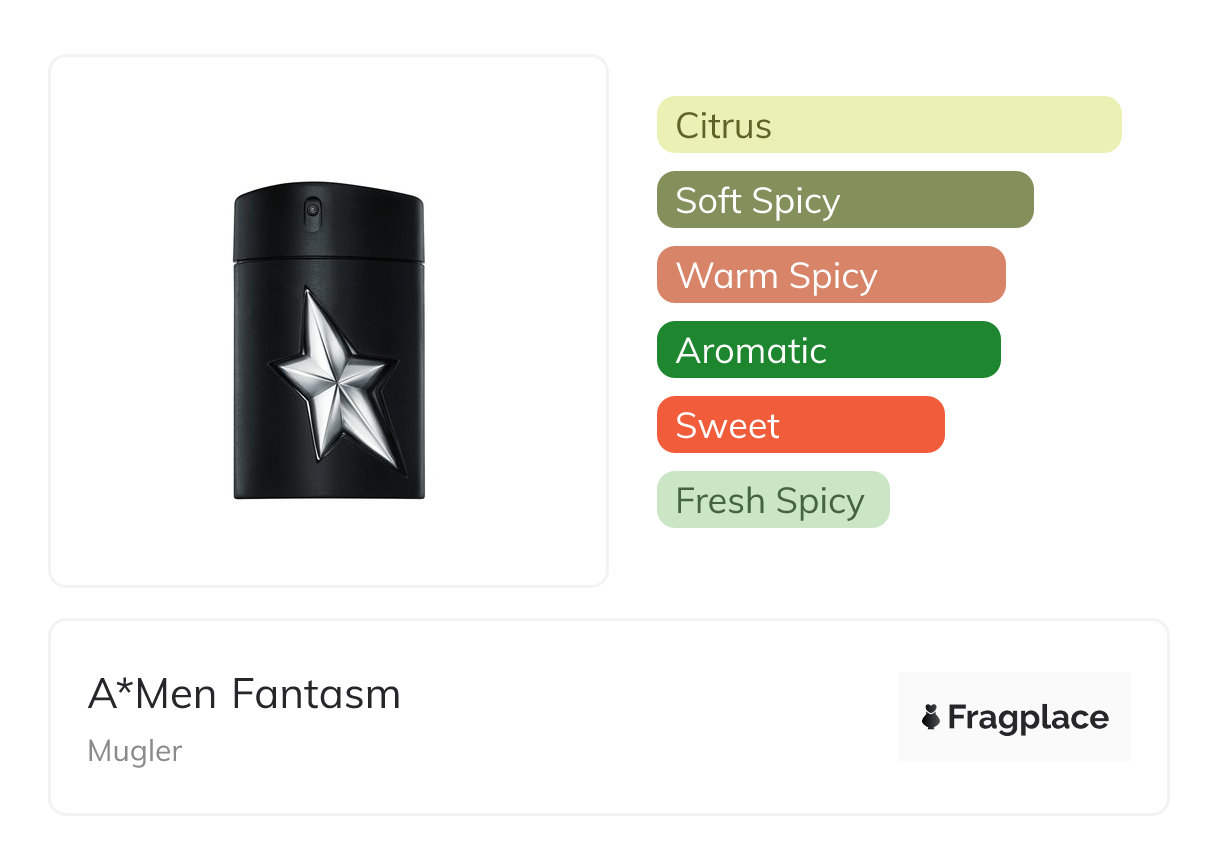This screenshot has height=864, width=1218.
Task: Pick the green Aromatic accord bar
Action: (828, 350)
